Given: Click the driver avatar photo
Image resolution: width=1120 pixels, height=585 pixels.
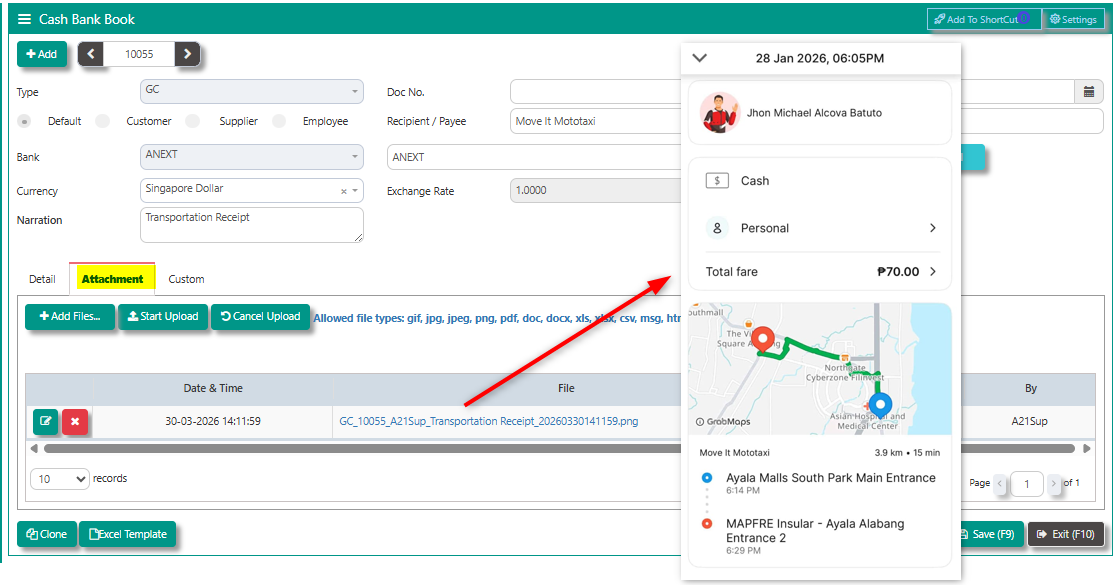Looking at the screenshot, I should [x=719, y=113].
